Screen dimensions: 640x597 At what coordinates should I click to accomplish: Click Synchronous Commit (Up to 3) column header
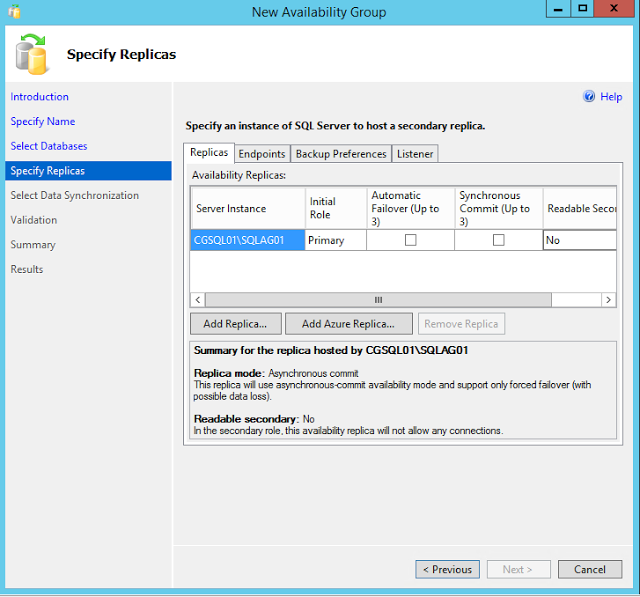499,208
